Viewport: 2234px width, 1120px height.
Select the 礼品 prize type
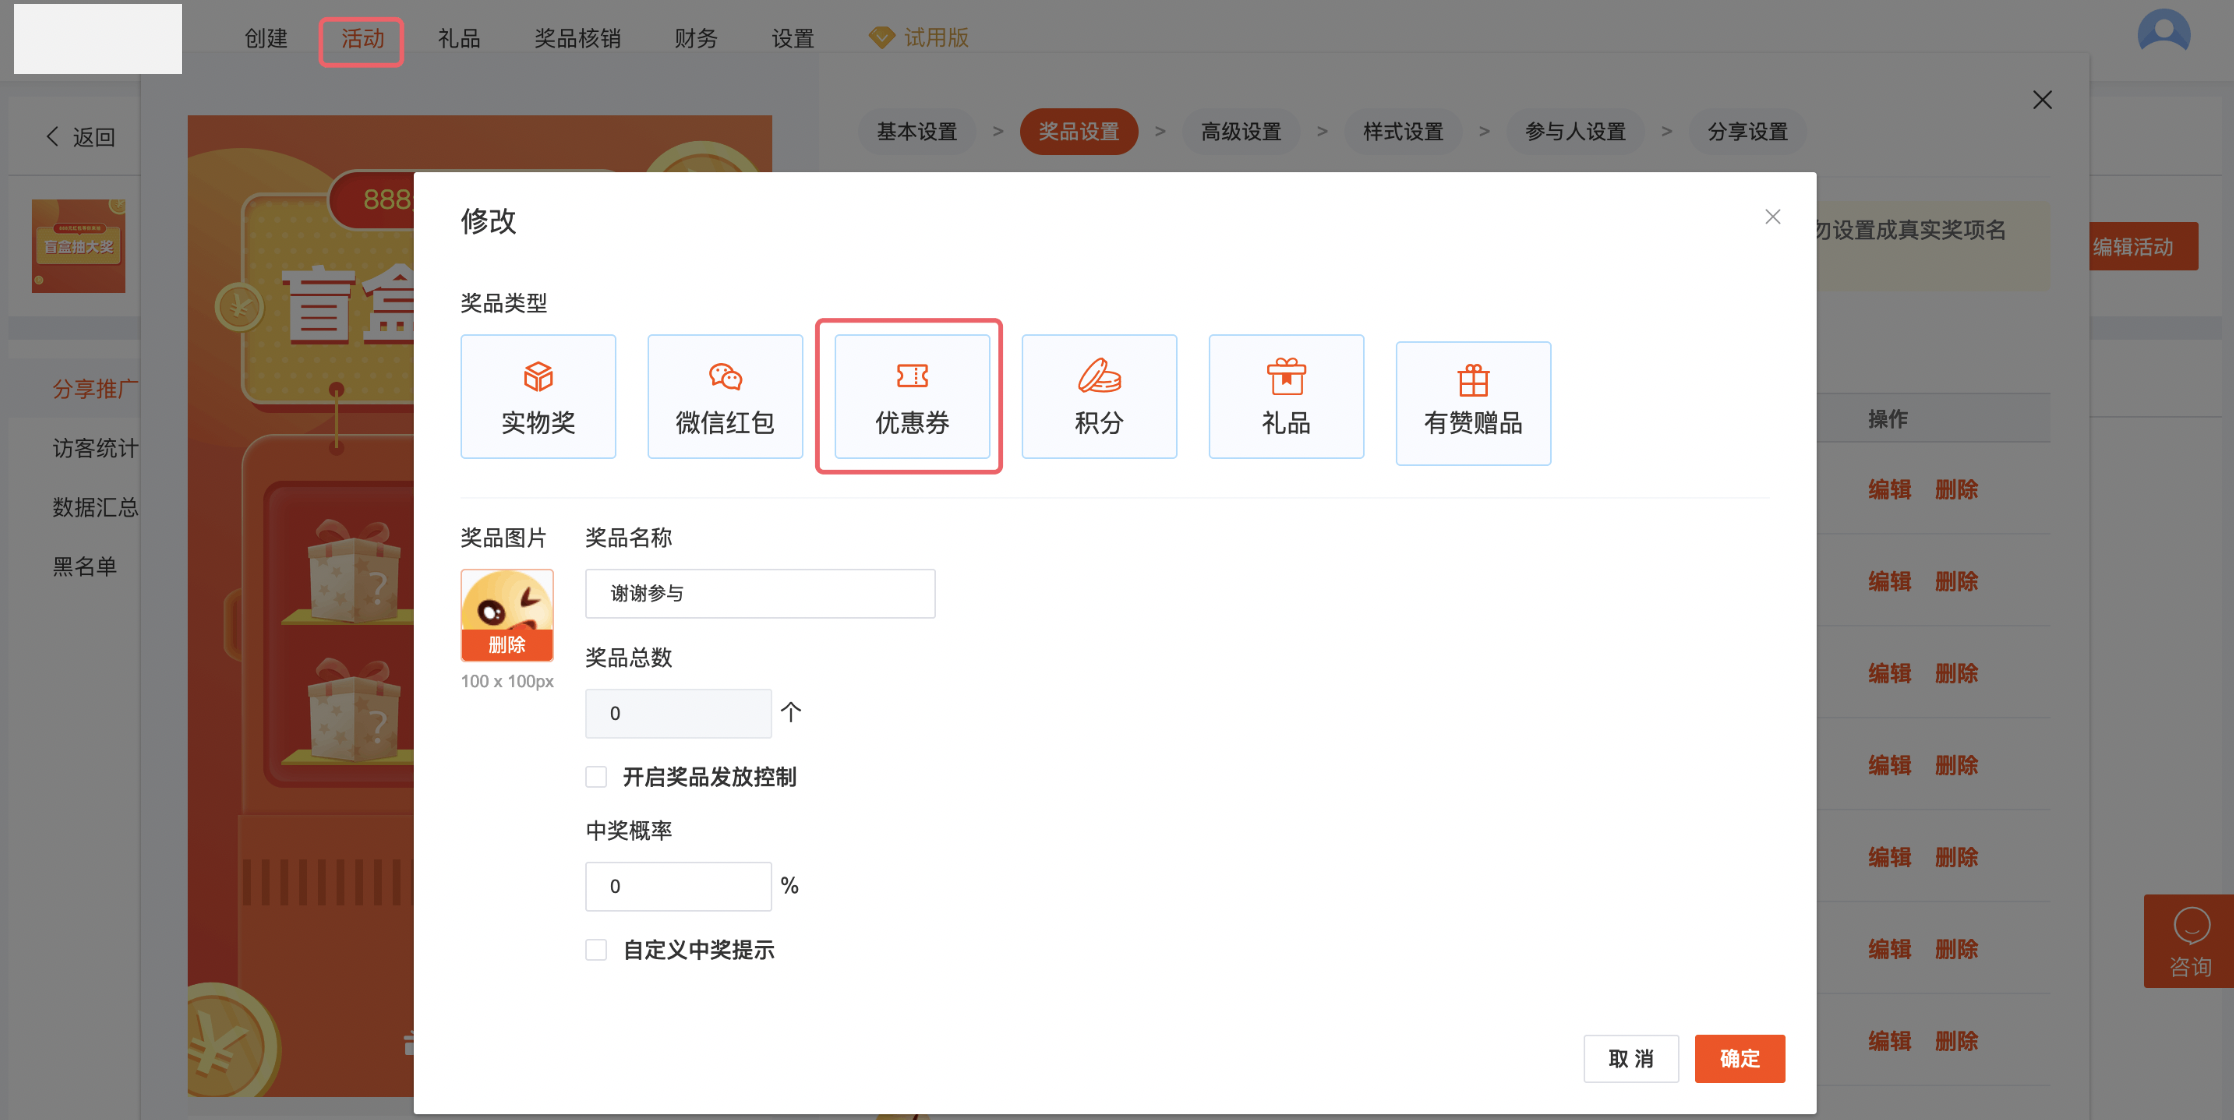(1286, 397)
